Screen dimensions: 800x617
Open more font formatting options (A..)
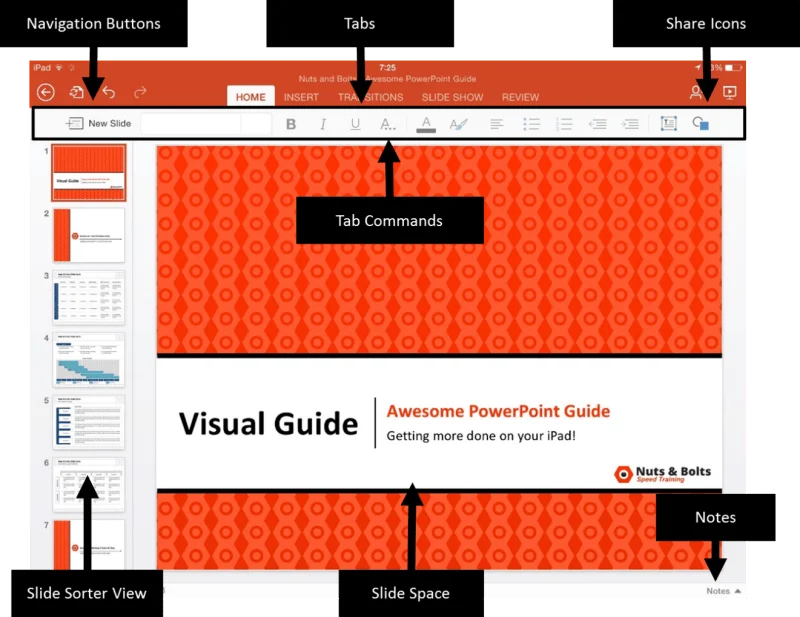point(388,124)
